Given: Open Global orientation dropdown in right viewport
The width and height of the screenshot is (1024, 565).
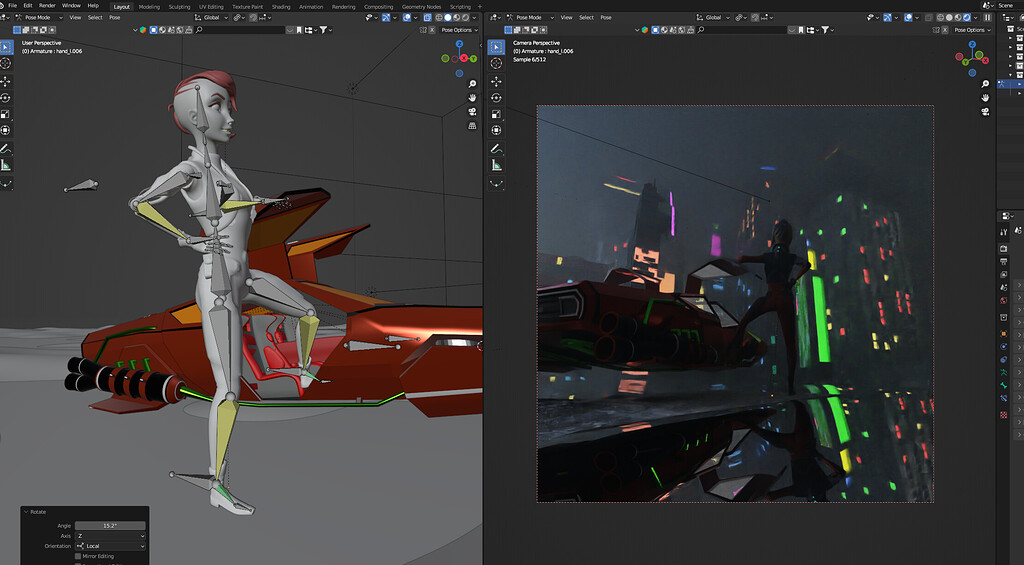Looking at the screenshot, I should click(712, 18).
